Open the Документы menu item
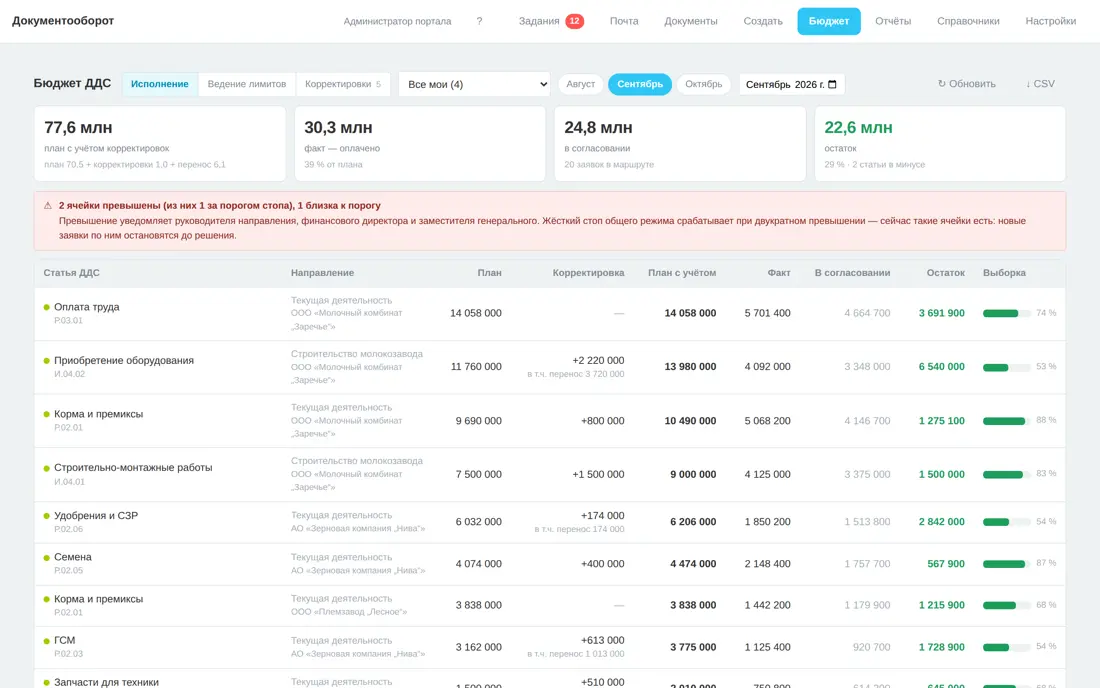The width and height of the screenshot is (1100, 688). [691, 21]
